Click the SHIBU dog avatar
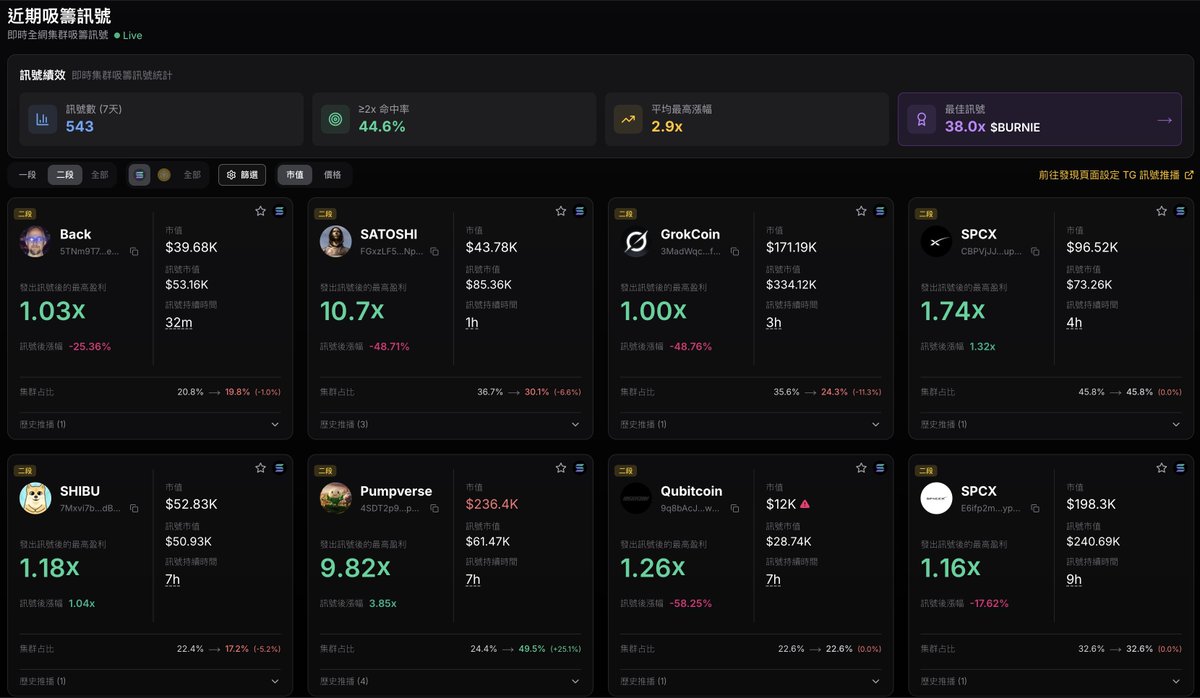 (35, 498)
